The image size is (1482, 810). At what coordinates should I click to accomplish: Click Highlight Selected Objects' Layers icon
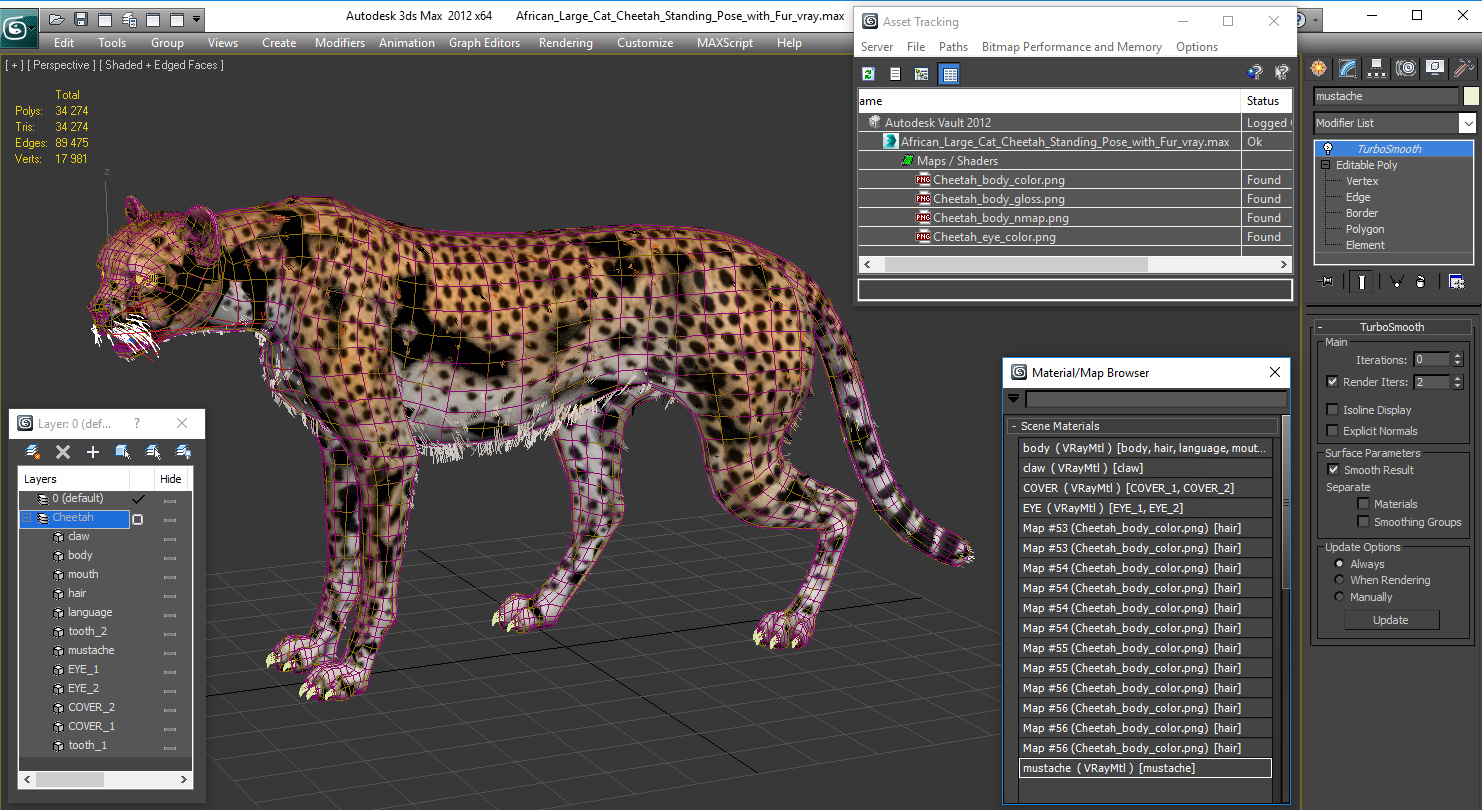tap(153, 452)
